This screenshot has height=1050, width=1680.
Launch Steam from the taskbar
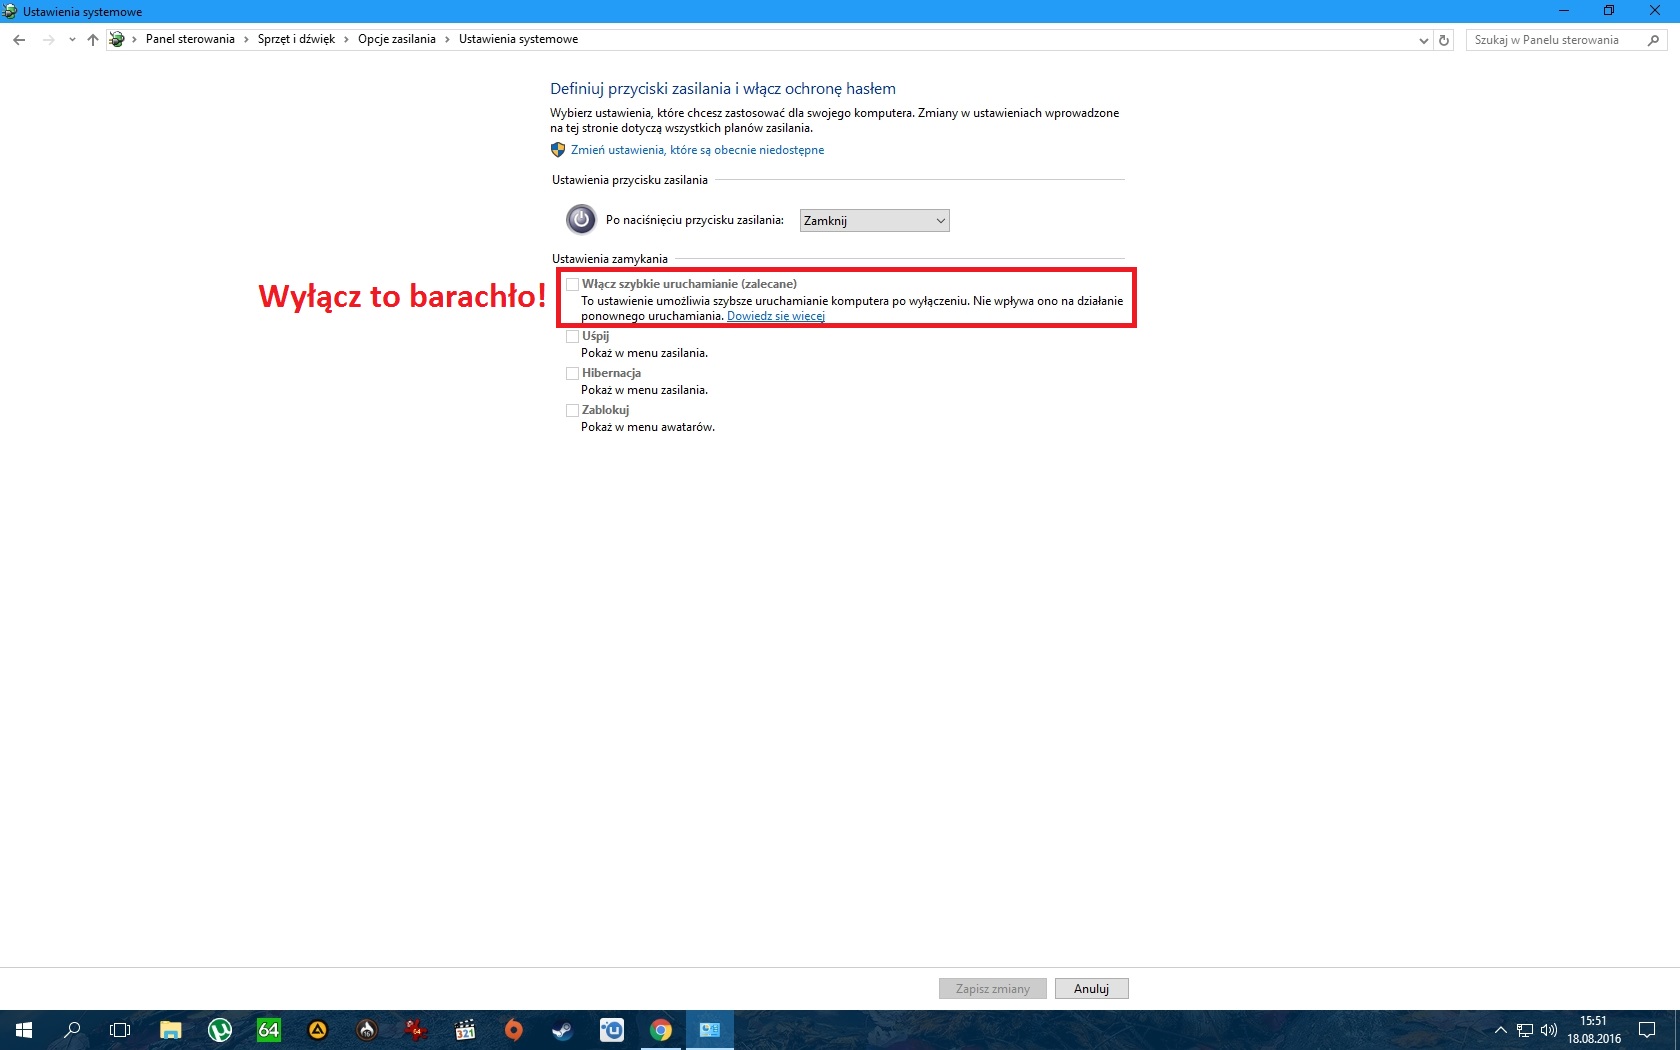pyautogui.click(x=562, y=1030)
